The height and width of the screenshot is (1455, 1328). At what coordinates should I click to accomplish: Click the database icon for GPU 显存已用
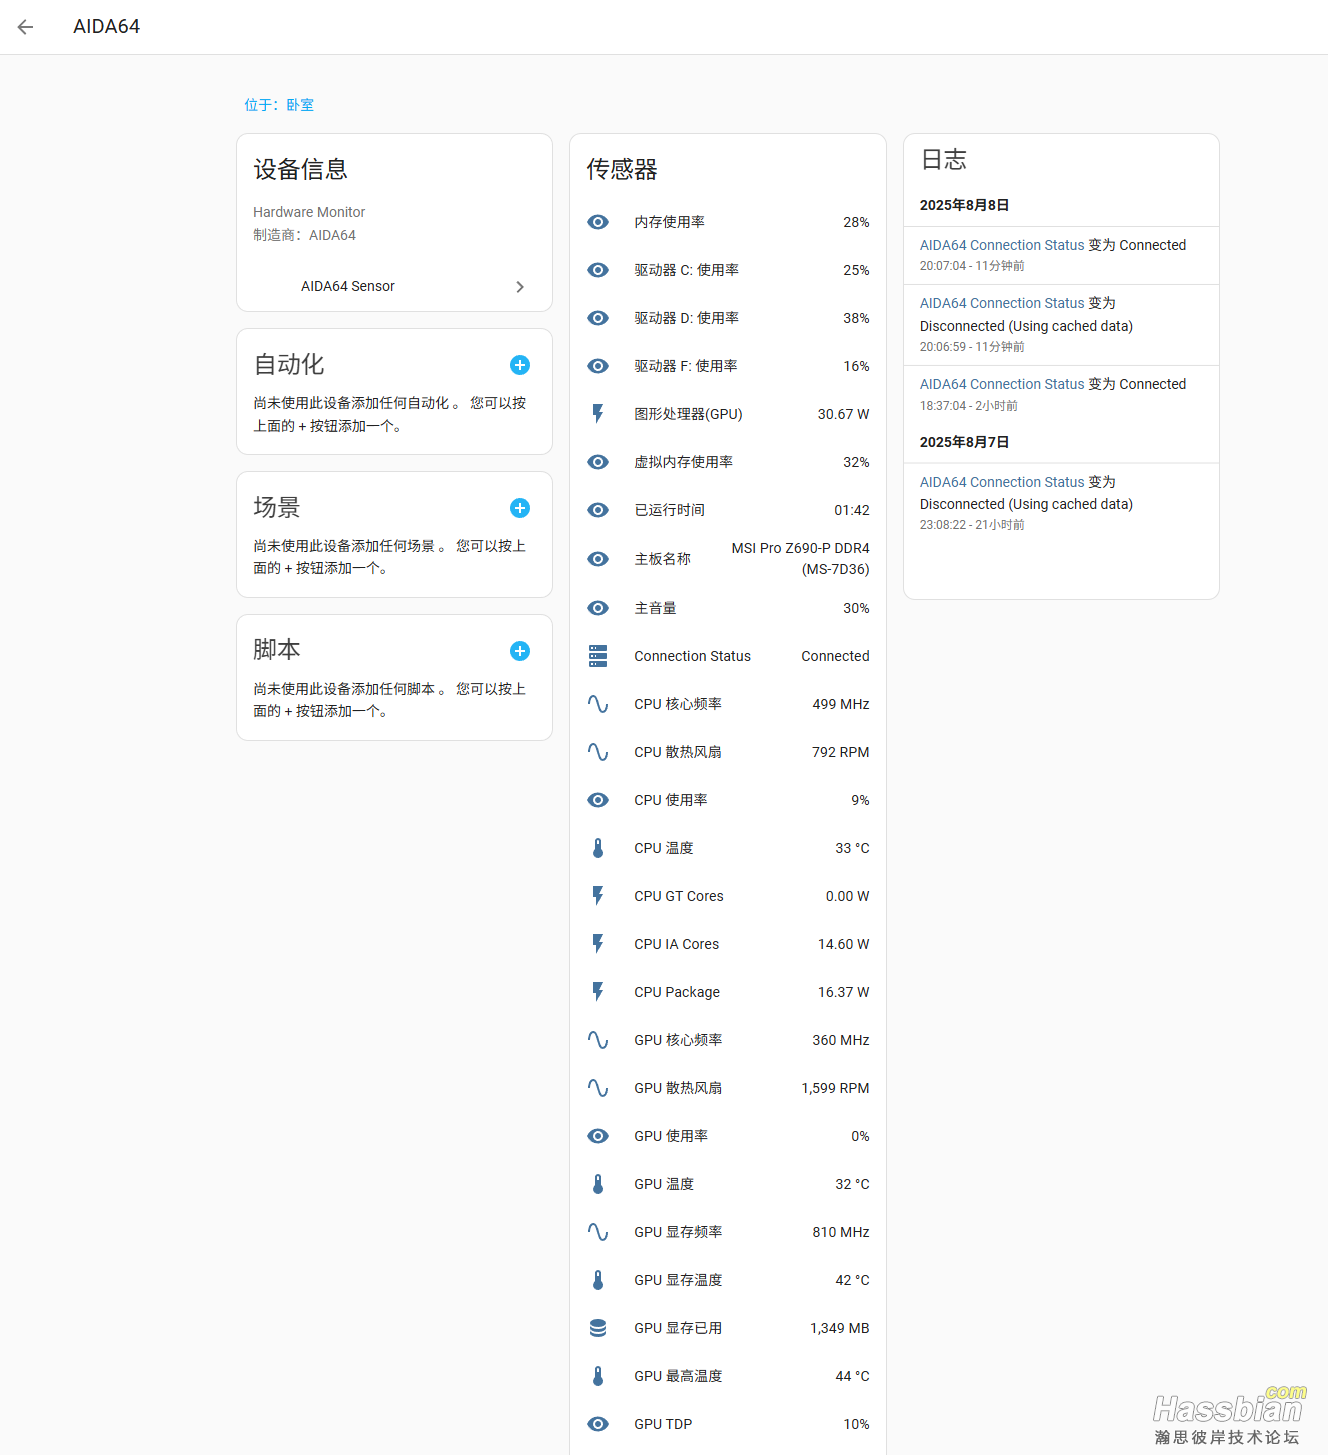pyautogui.click(x=598, y=1328)
